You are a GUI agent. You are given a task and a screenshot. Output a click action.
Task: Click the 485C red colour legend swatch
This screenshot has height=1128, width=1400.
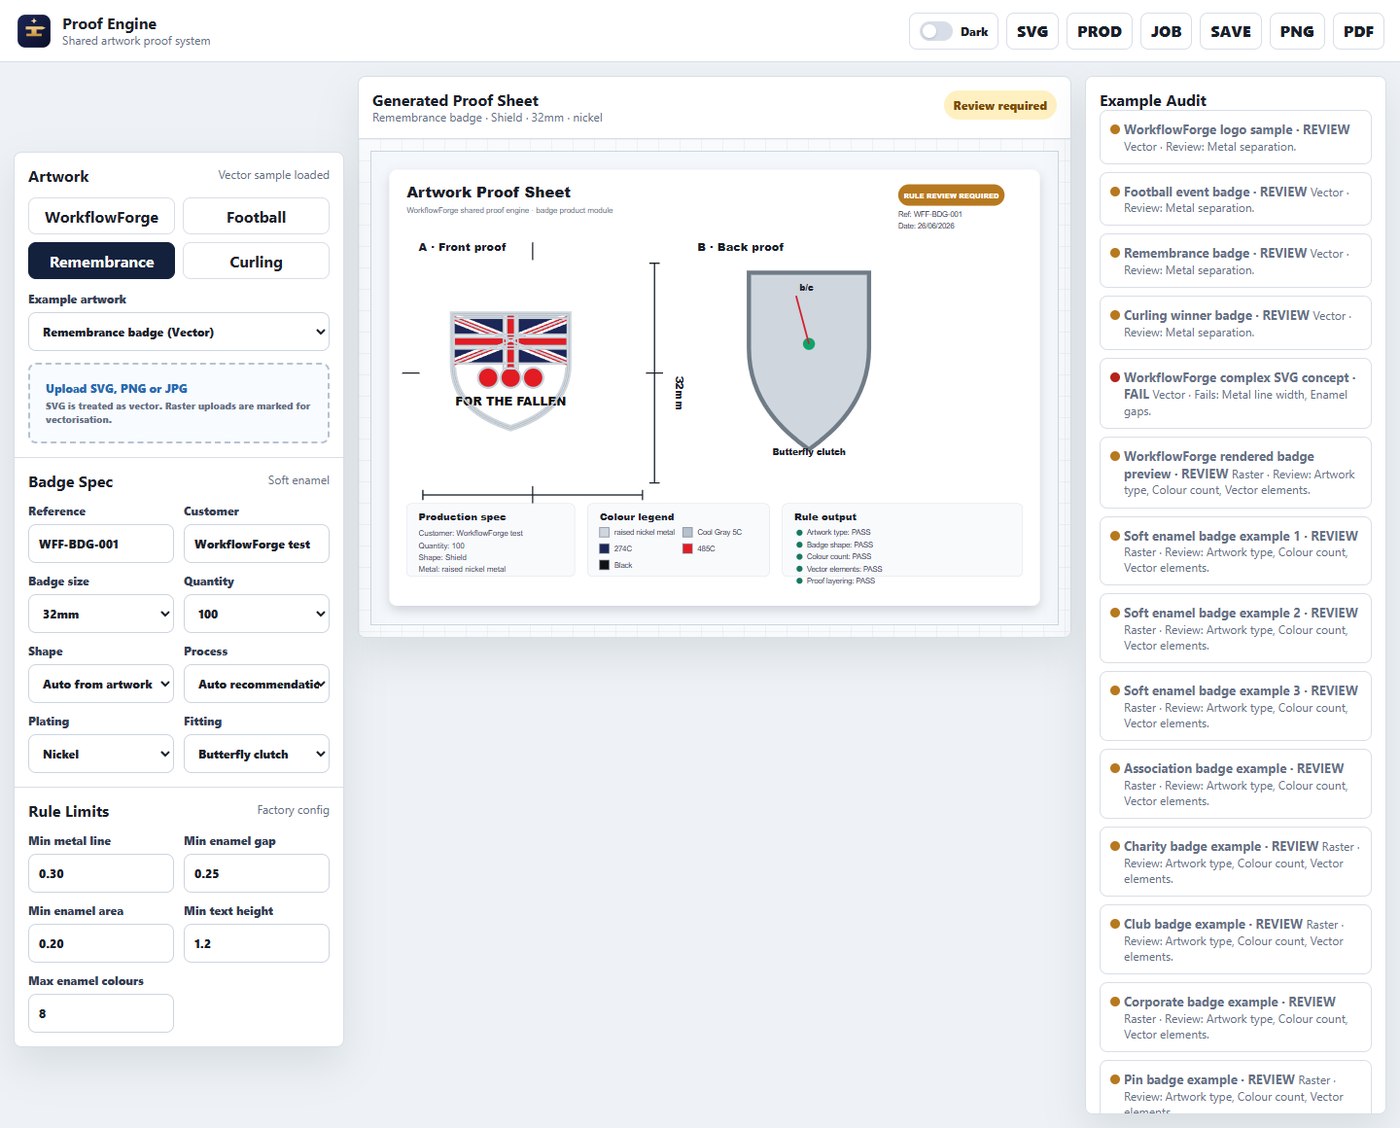pyautogui.click(x=688, y=549)
